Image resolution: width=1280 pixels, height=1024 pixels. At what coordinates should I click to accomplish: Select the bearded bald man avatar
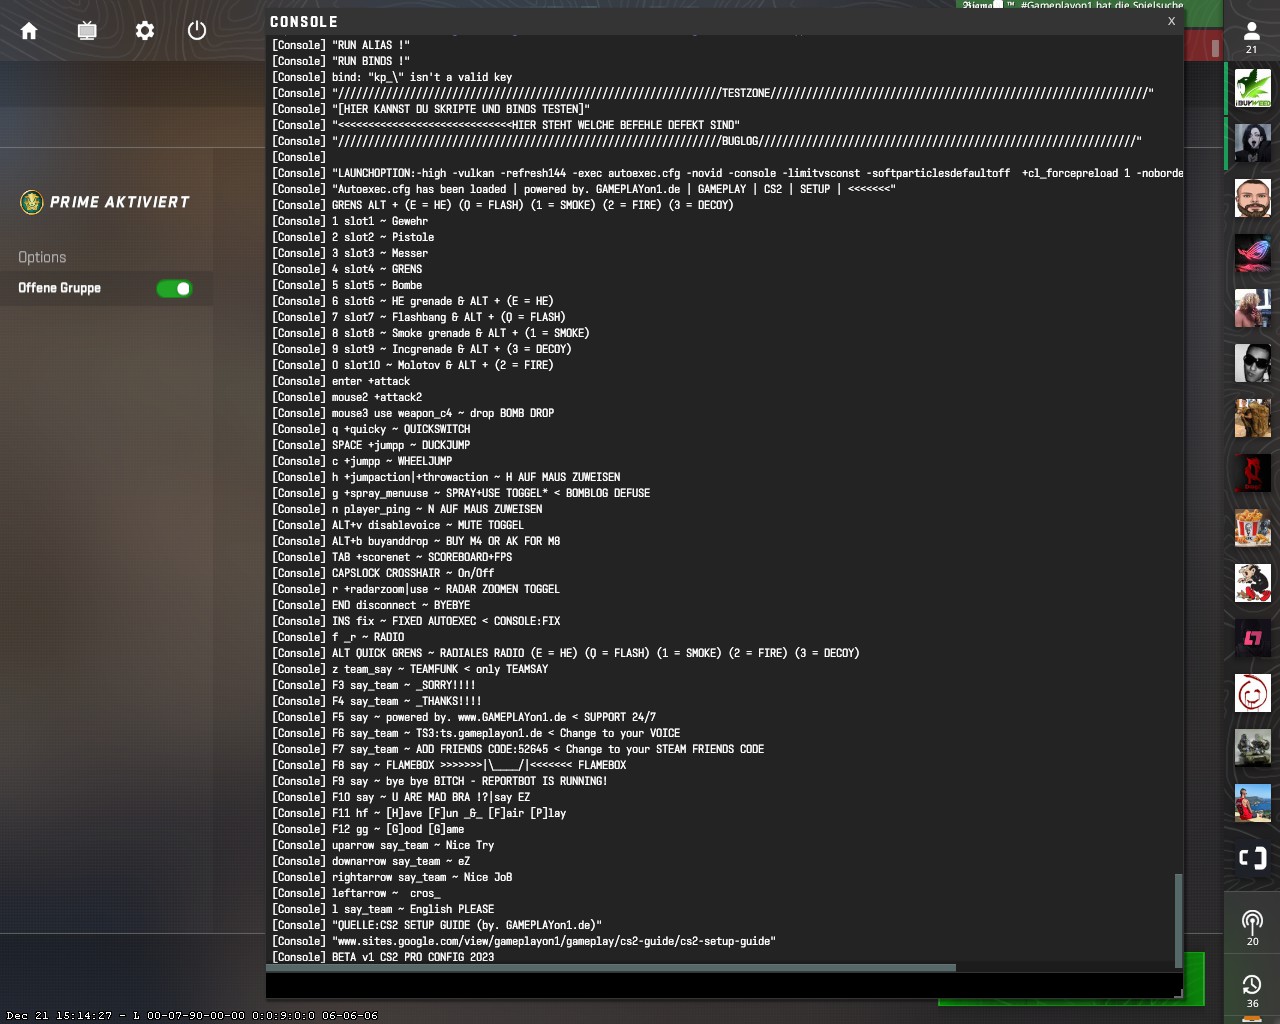click(1253, 198)
